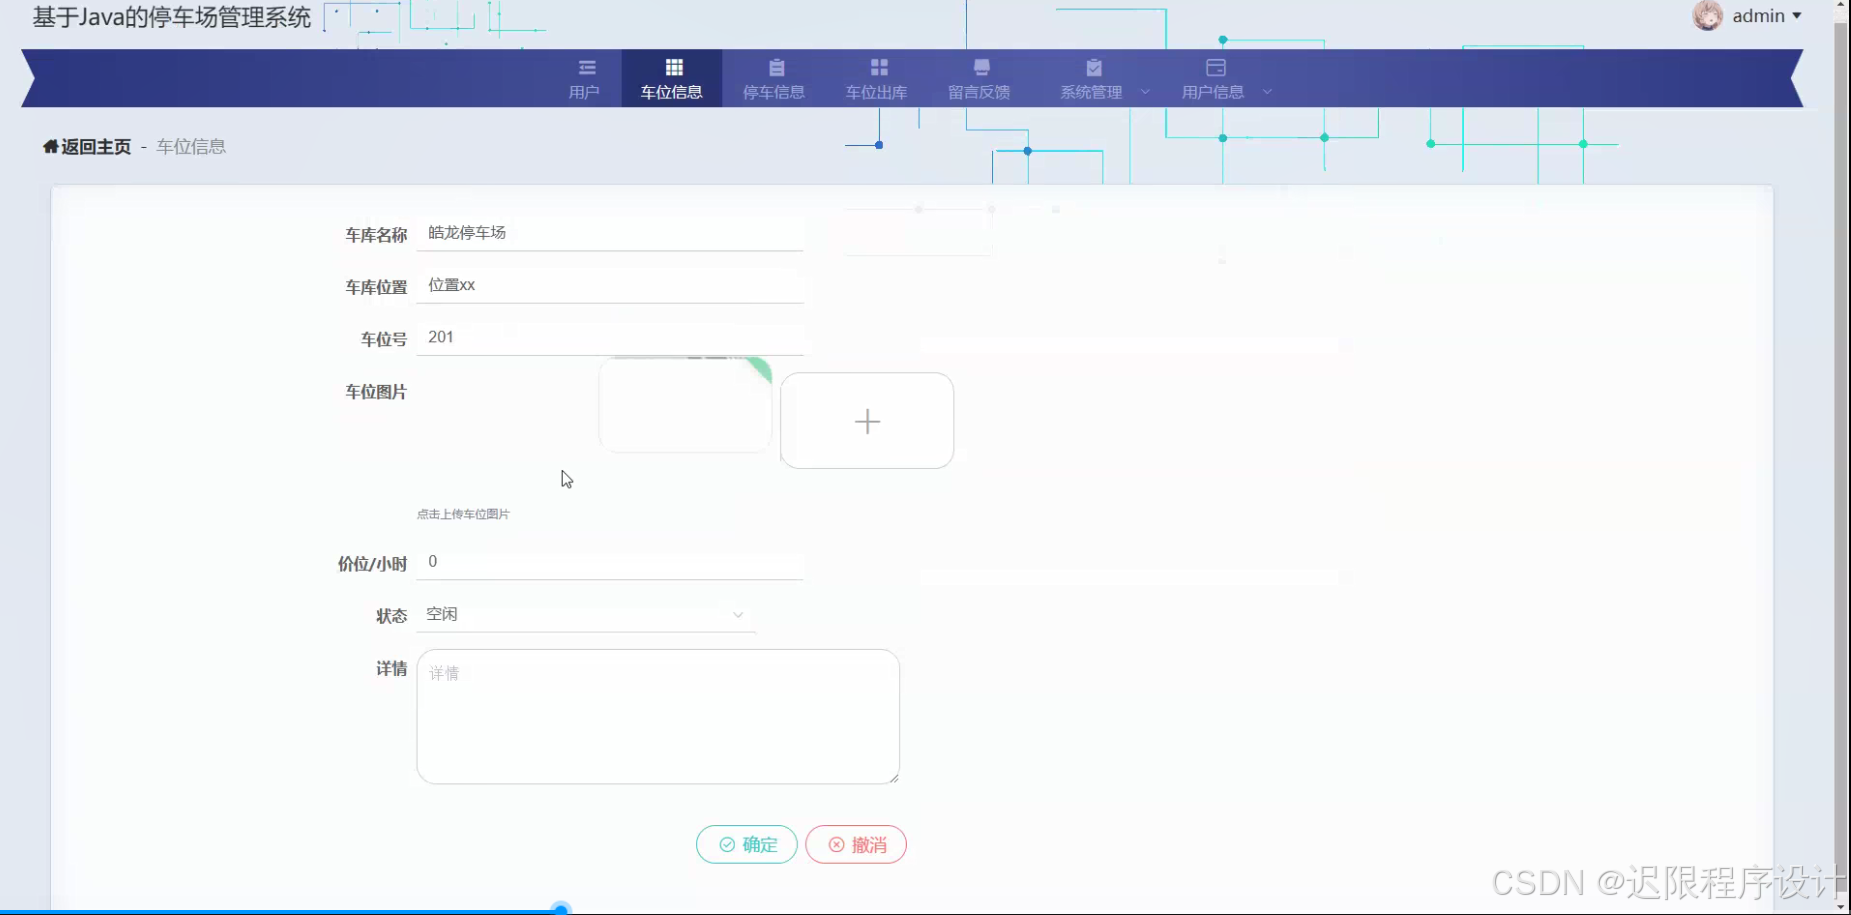
Task: Click the home icon beside 返回主页
Action: click(51, 146)
